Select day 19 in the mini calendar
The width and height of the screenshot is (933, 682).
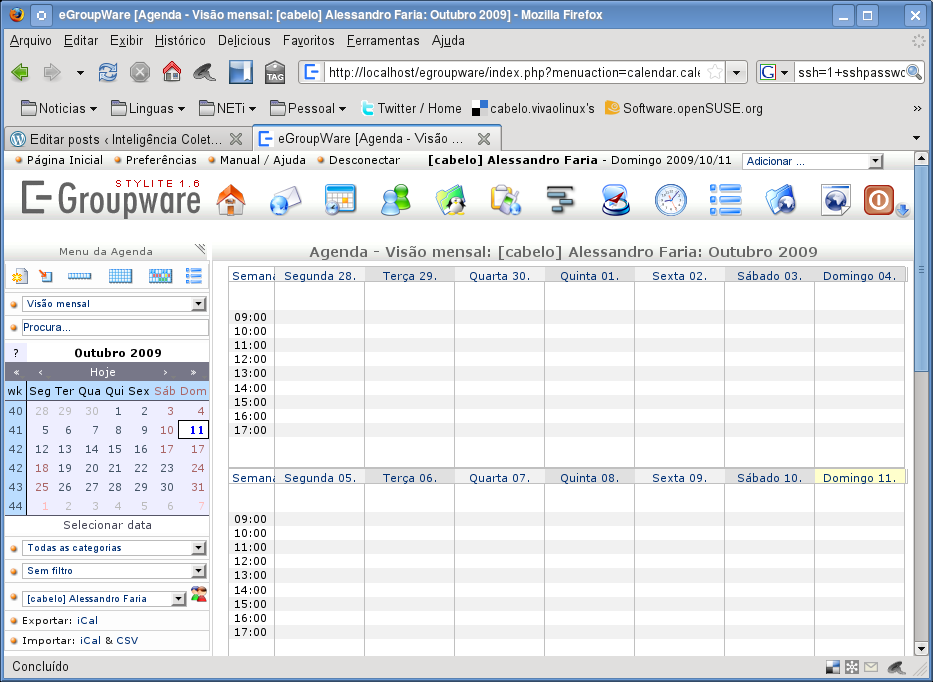(65, 468)
